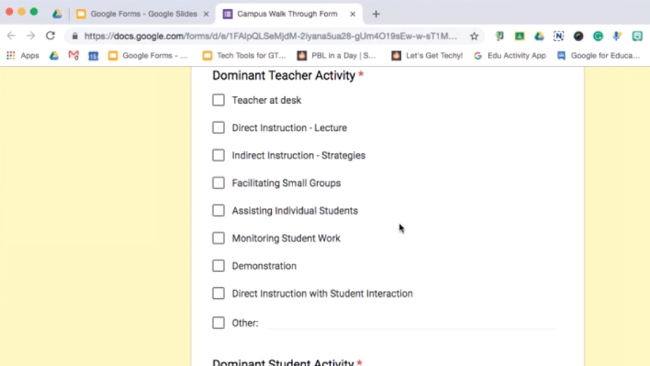Check Direct Instruction with Student Interaction
This screenshot has height=366, width=650.
(x=218, y=293)
